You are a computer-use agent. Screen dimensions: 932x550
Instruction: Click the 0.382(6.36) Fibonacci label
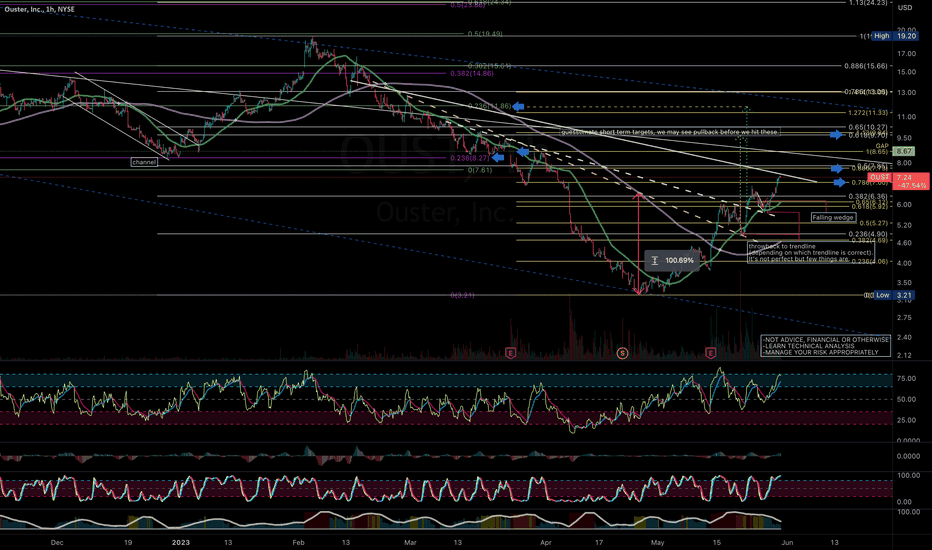pyautogui.click(x=868, y=197)
